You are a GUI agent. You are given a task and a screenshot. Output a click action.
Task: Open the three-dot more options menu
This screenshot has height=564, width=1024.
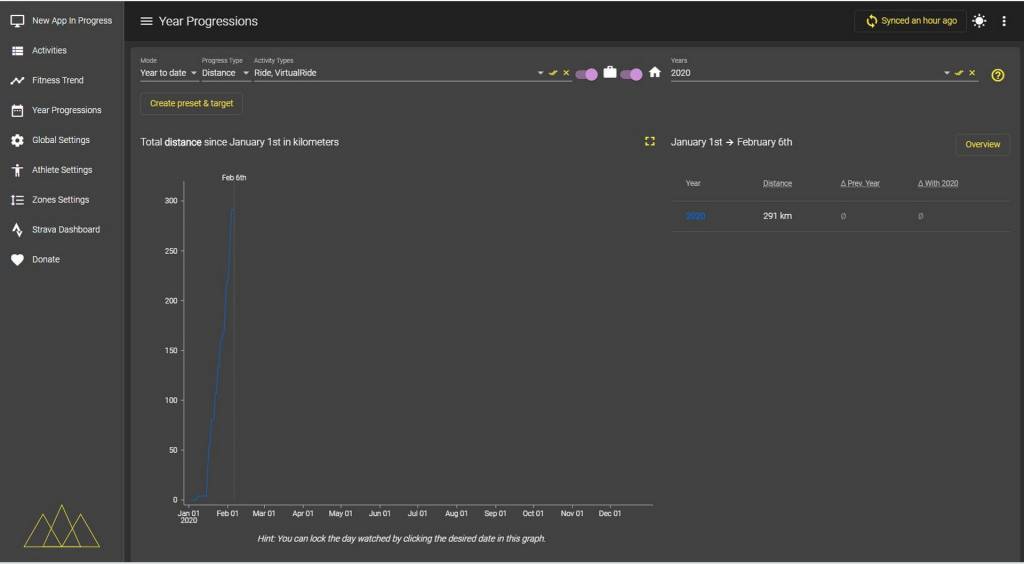[x=1004, y=21]
